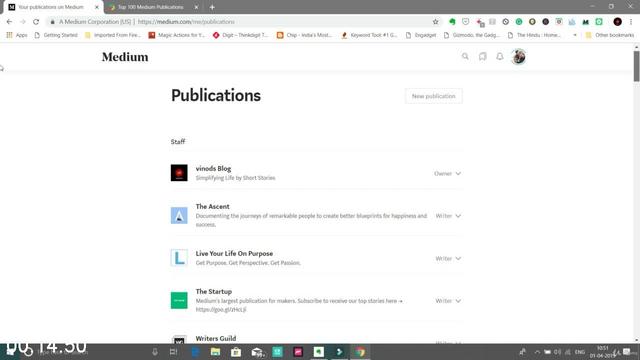The image size is (640, 360).
Task: Select the Your publications on Medium tab
Action: click(x=51, y=7)
